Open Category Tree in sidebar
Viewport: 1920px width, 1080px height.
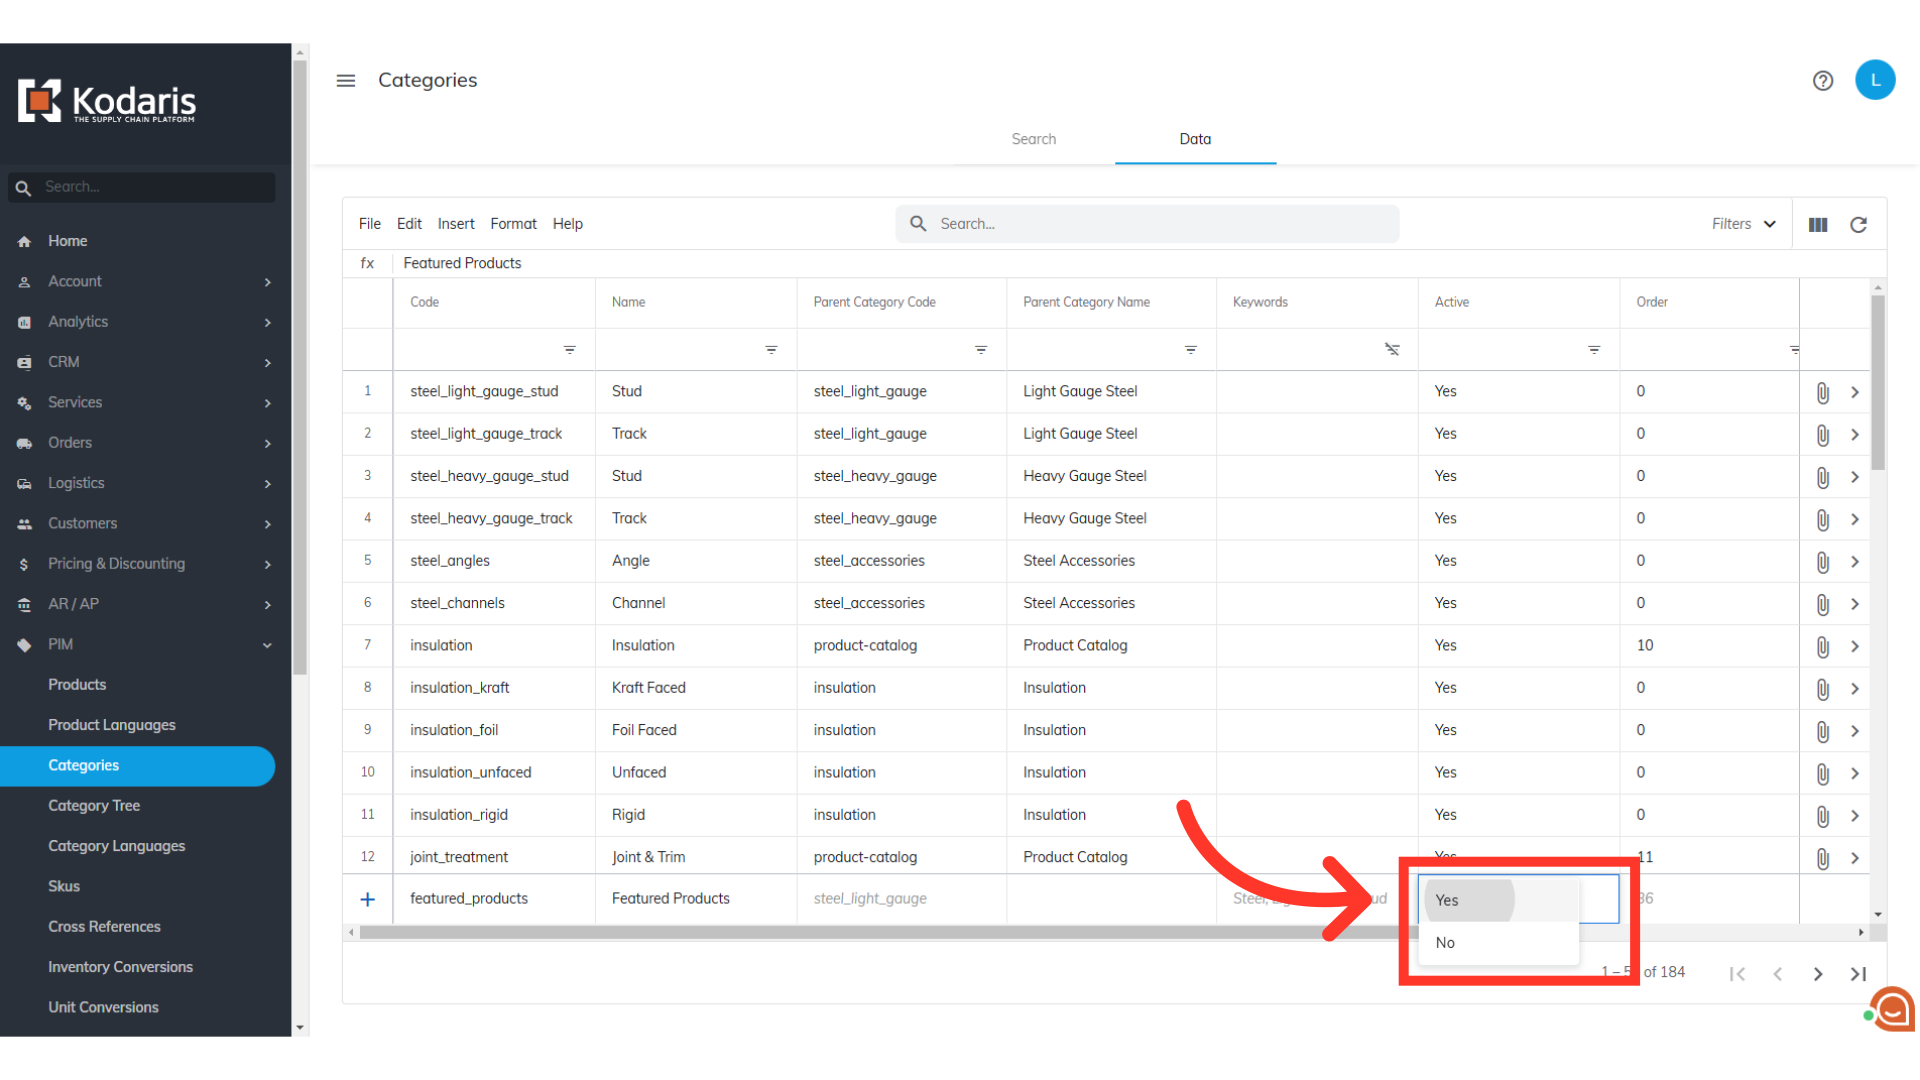(94, 806)
